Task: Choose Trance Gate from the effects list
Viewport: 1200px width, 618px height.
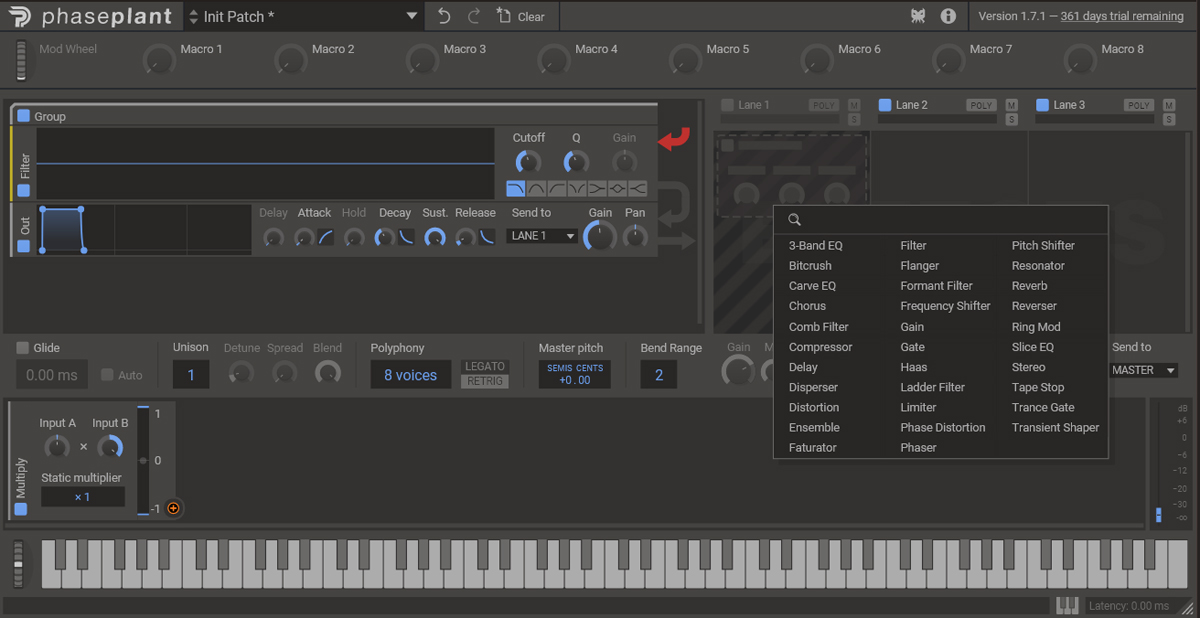Action: tap(1043, 407)
